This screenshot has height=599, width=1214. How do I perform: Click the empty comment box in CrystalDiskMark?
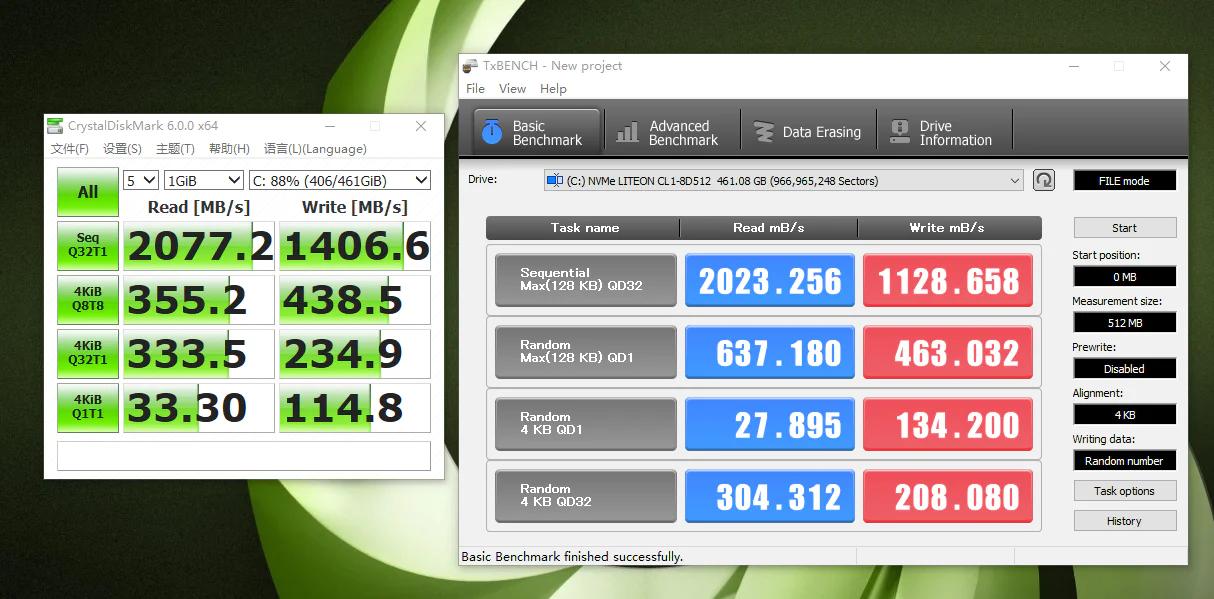pyautogui.click(x=244, y=455)
